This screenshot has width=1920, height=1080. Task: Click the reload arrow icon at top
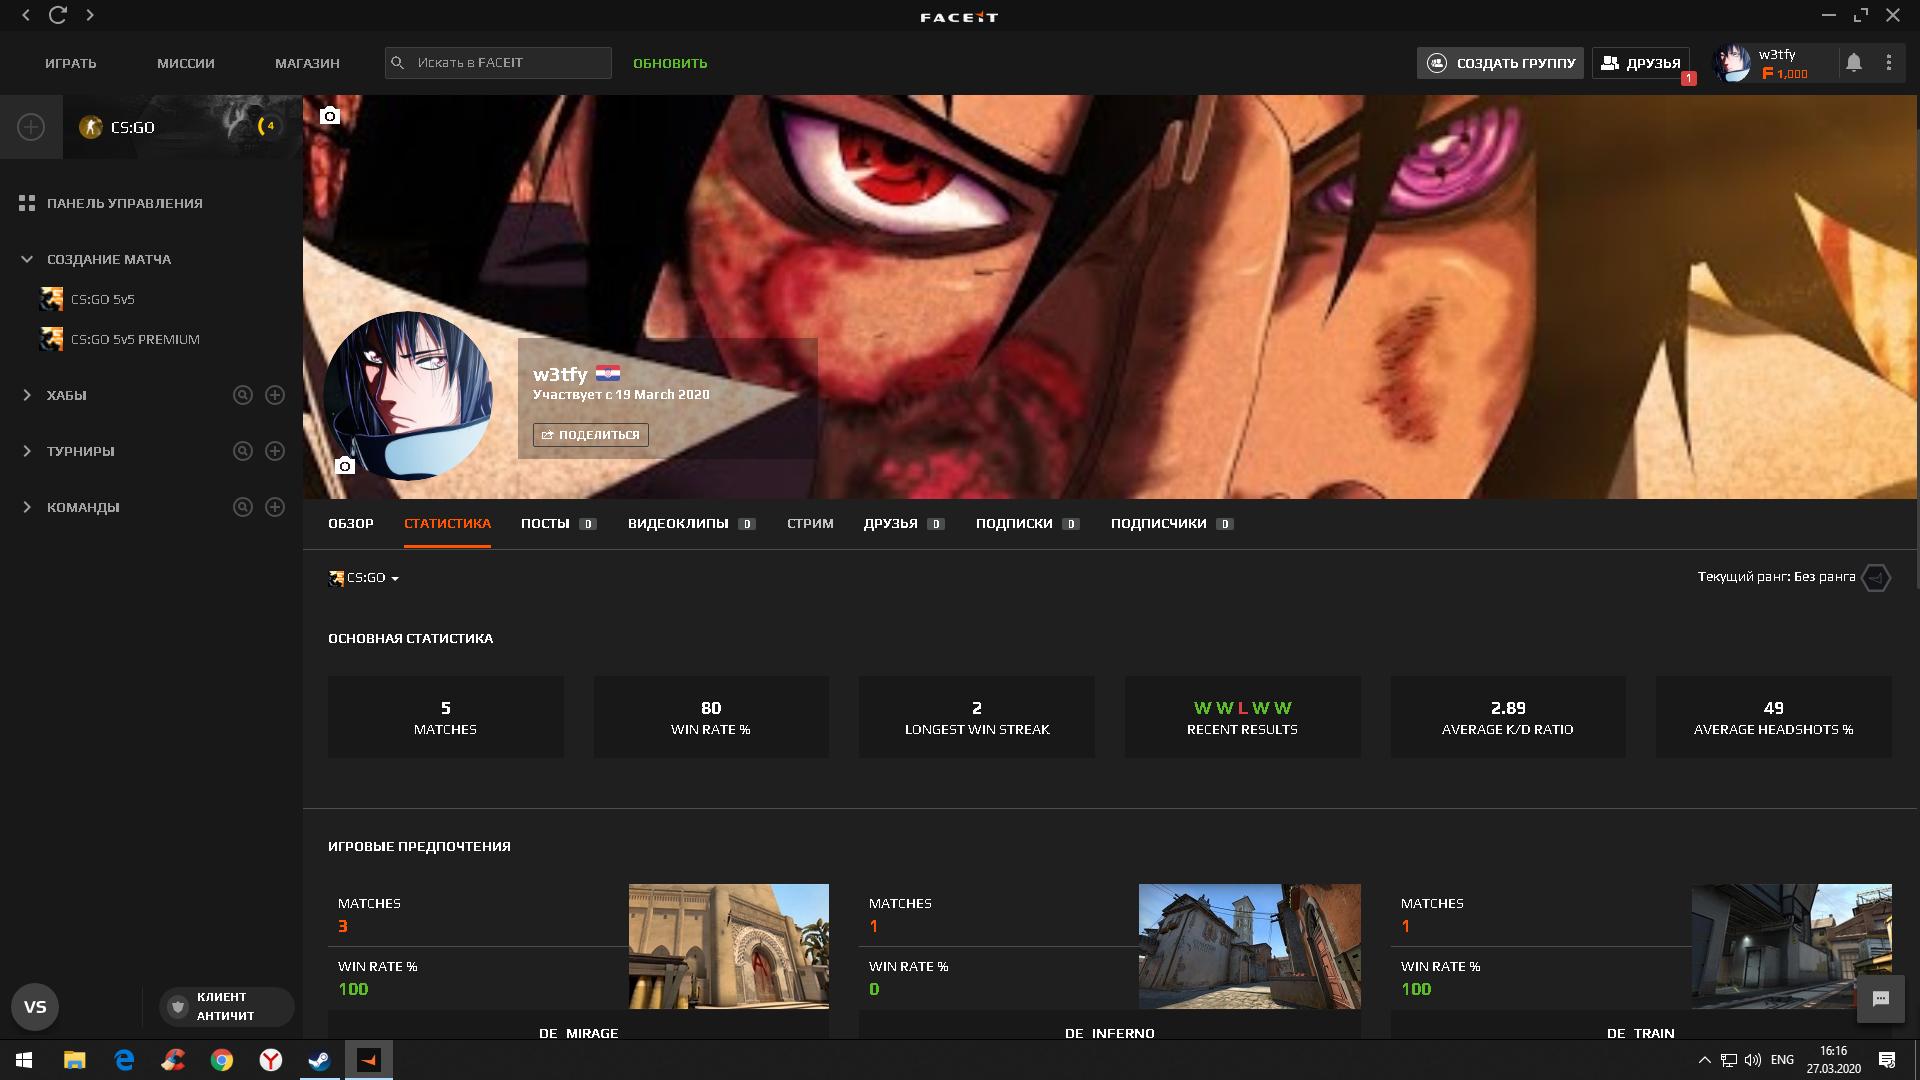pyautogui.click(x=58, y=15)
